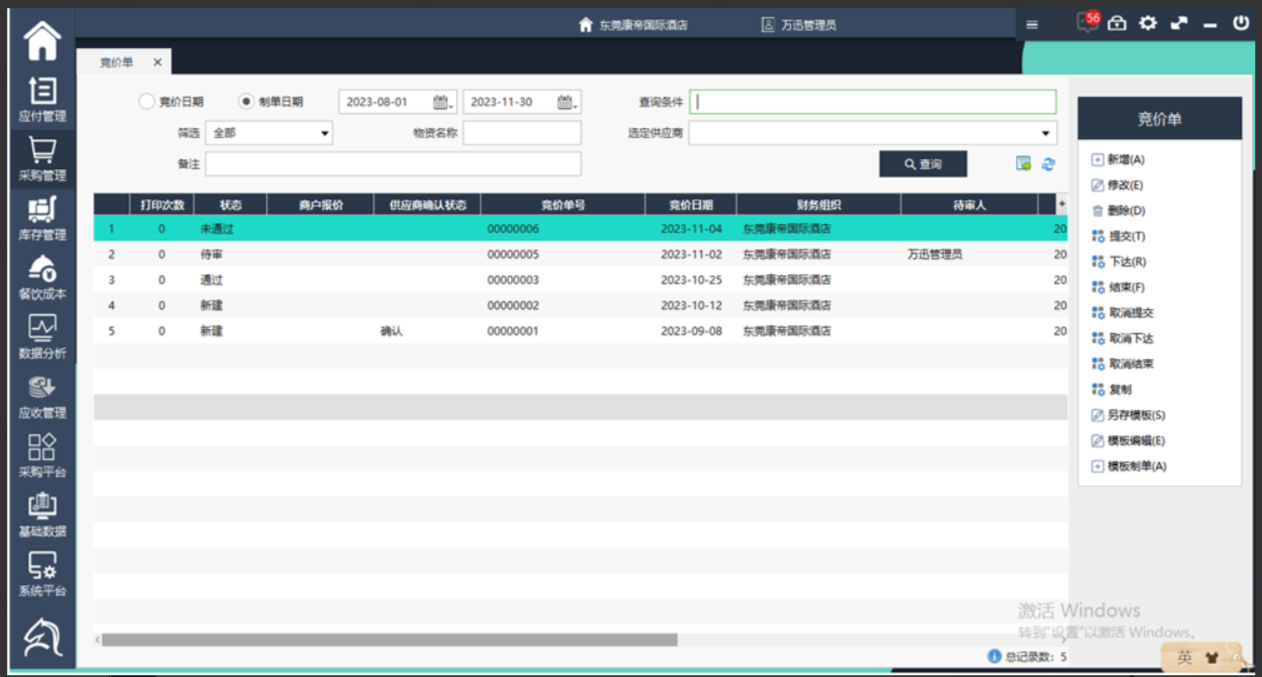1262x677 pixels.
Task: Select the 竞价日期 radio button
Action: [x=147, y=102]
